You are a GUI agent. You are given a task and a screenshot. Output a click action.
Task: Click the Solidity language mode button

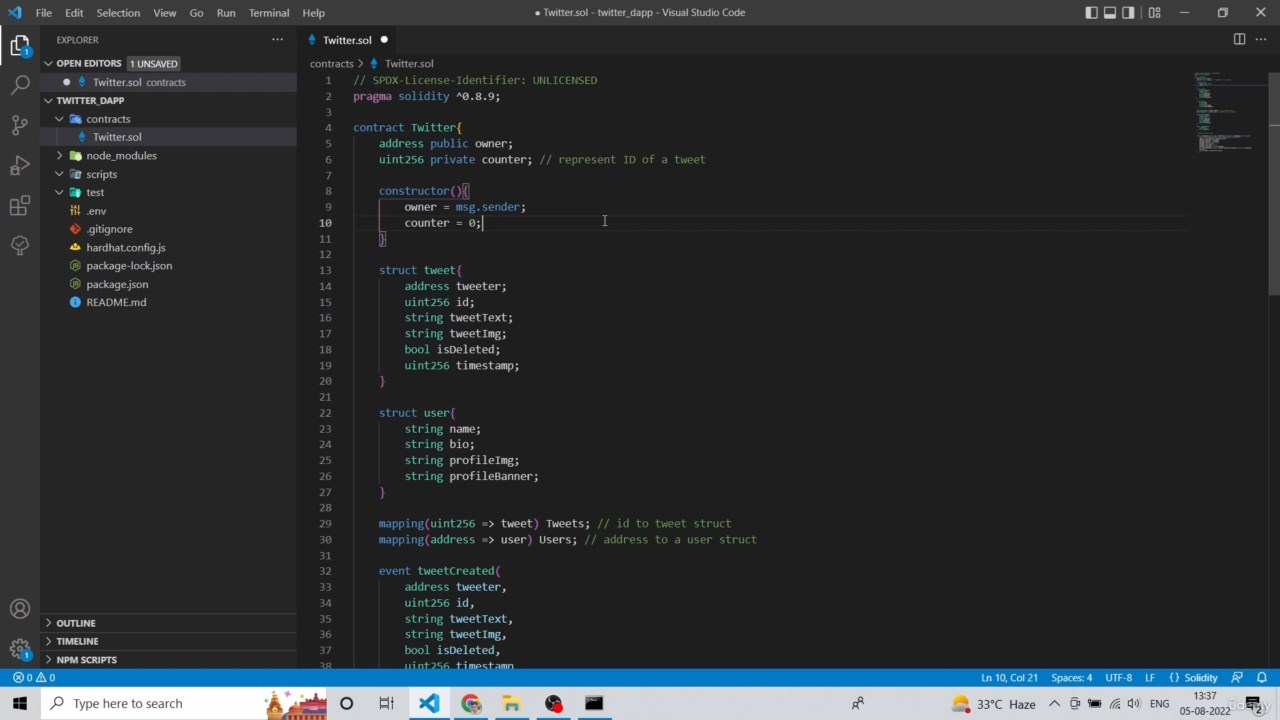(x=1194, y=677)
